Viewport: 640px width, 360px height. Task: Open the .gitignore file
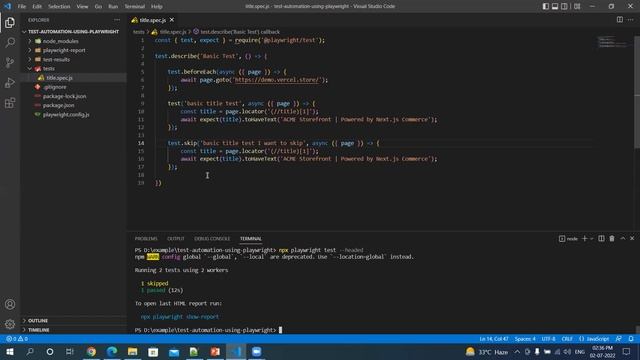[55, 87]
